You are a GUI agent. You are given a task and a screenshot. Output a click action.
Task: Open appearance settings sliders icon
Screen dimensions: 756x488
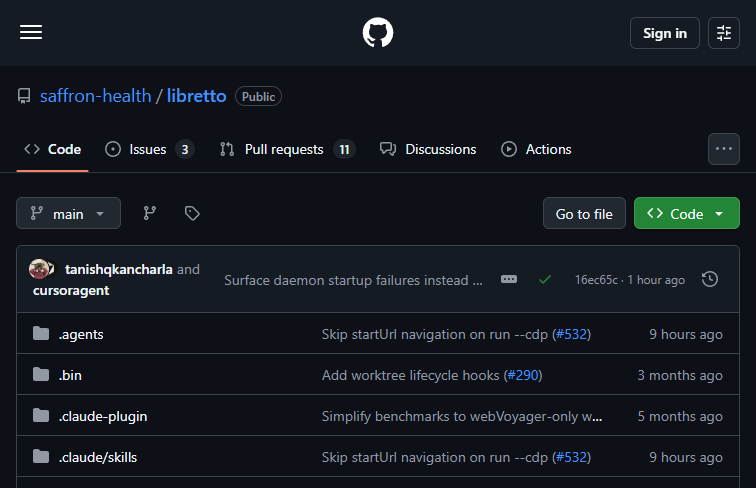(x=724, y=33)
